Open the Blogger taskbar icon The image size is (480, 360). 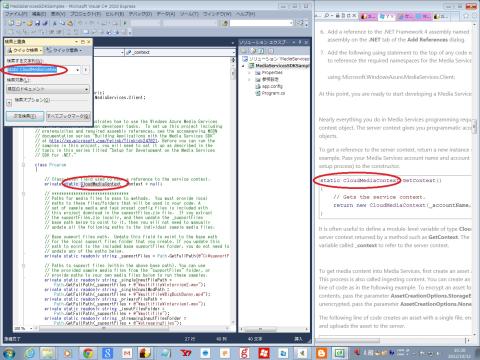pyautogui.click(x=321, y=353)
